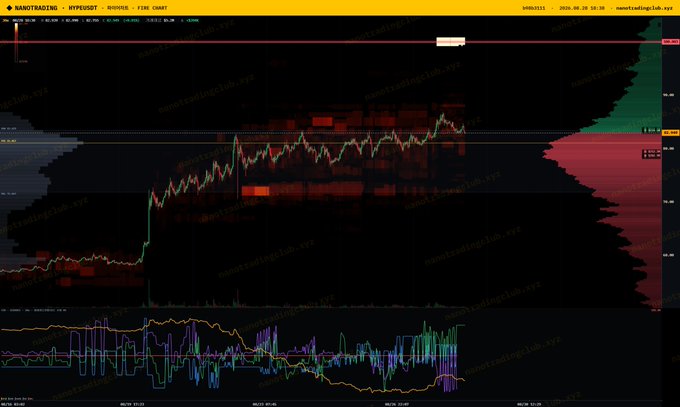The image size is (680, 407).
Task: Click the 08/30 time axis label
Action: 529,404
